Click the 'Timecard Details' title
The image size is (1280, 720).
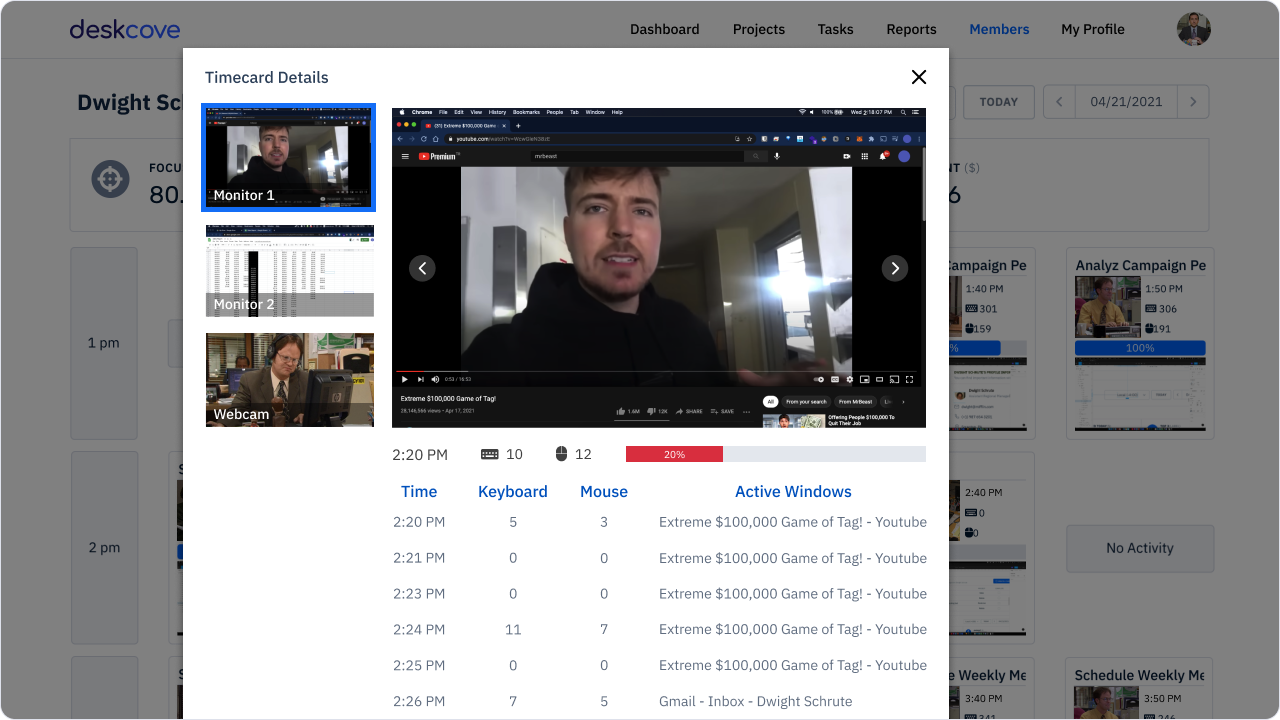tap(267, 77)
